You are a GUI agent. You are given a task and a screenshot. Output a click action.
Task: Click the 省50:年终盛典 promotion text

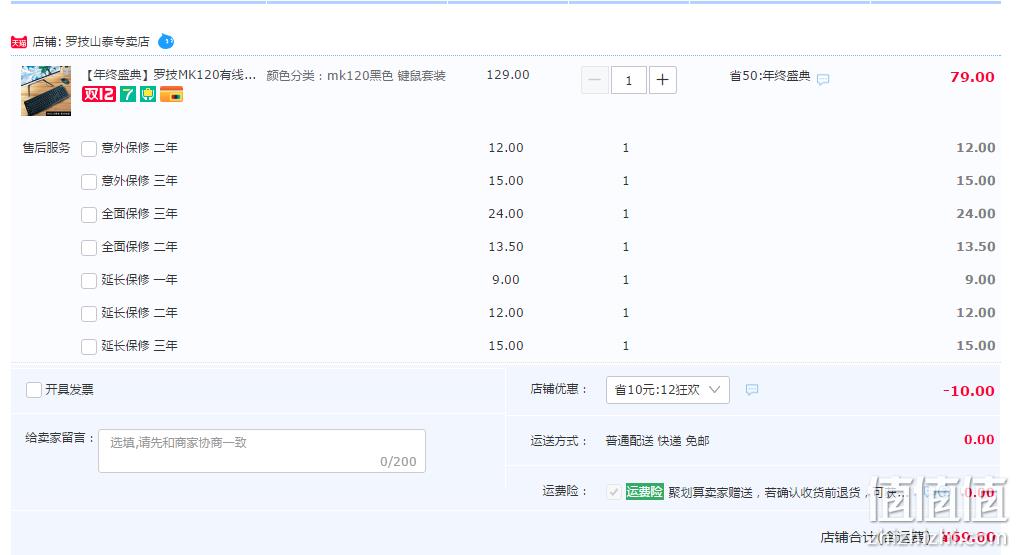click(x=770, y=76)
